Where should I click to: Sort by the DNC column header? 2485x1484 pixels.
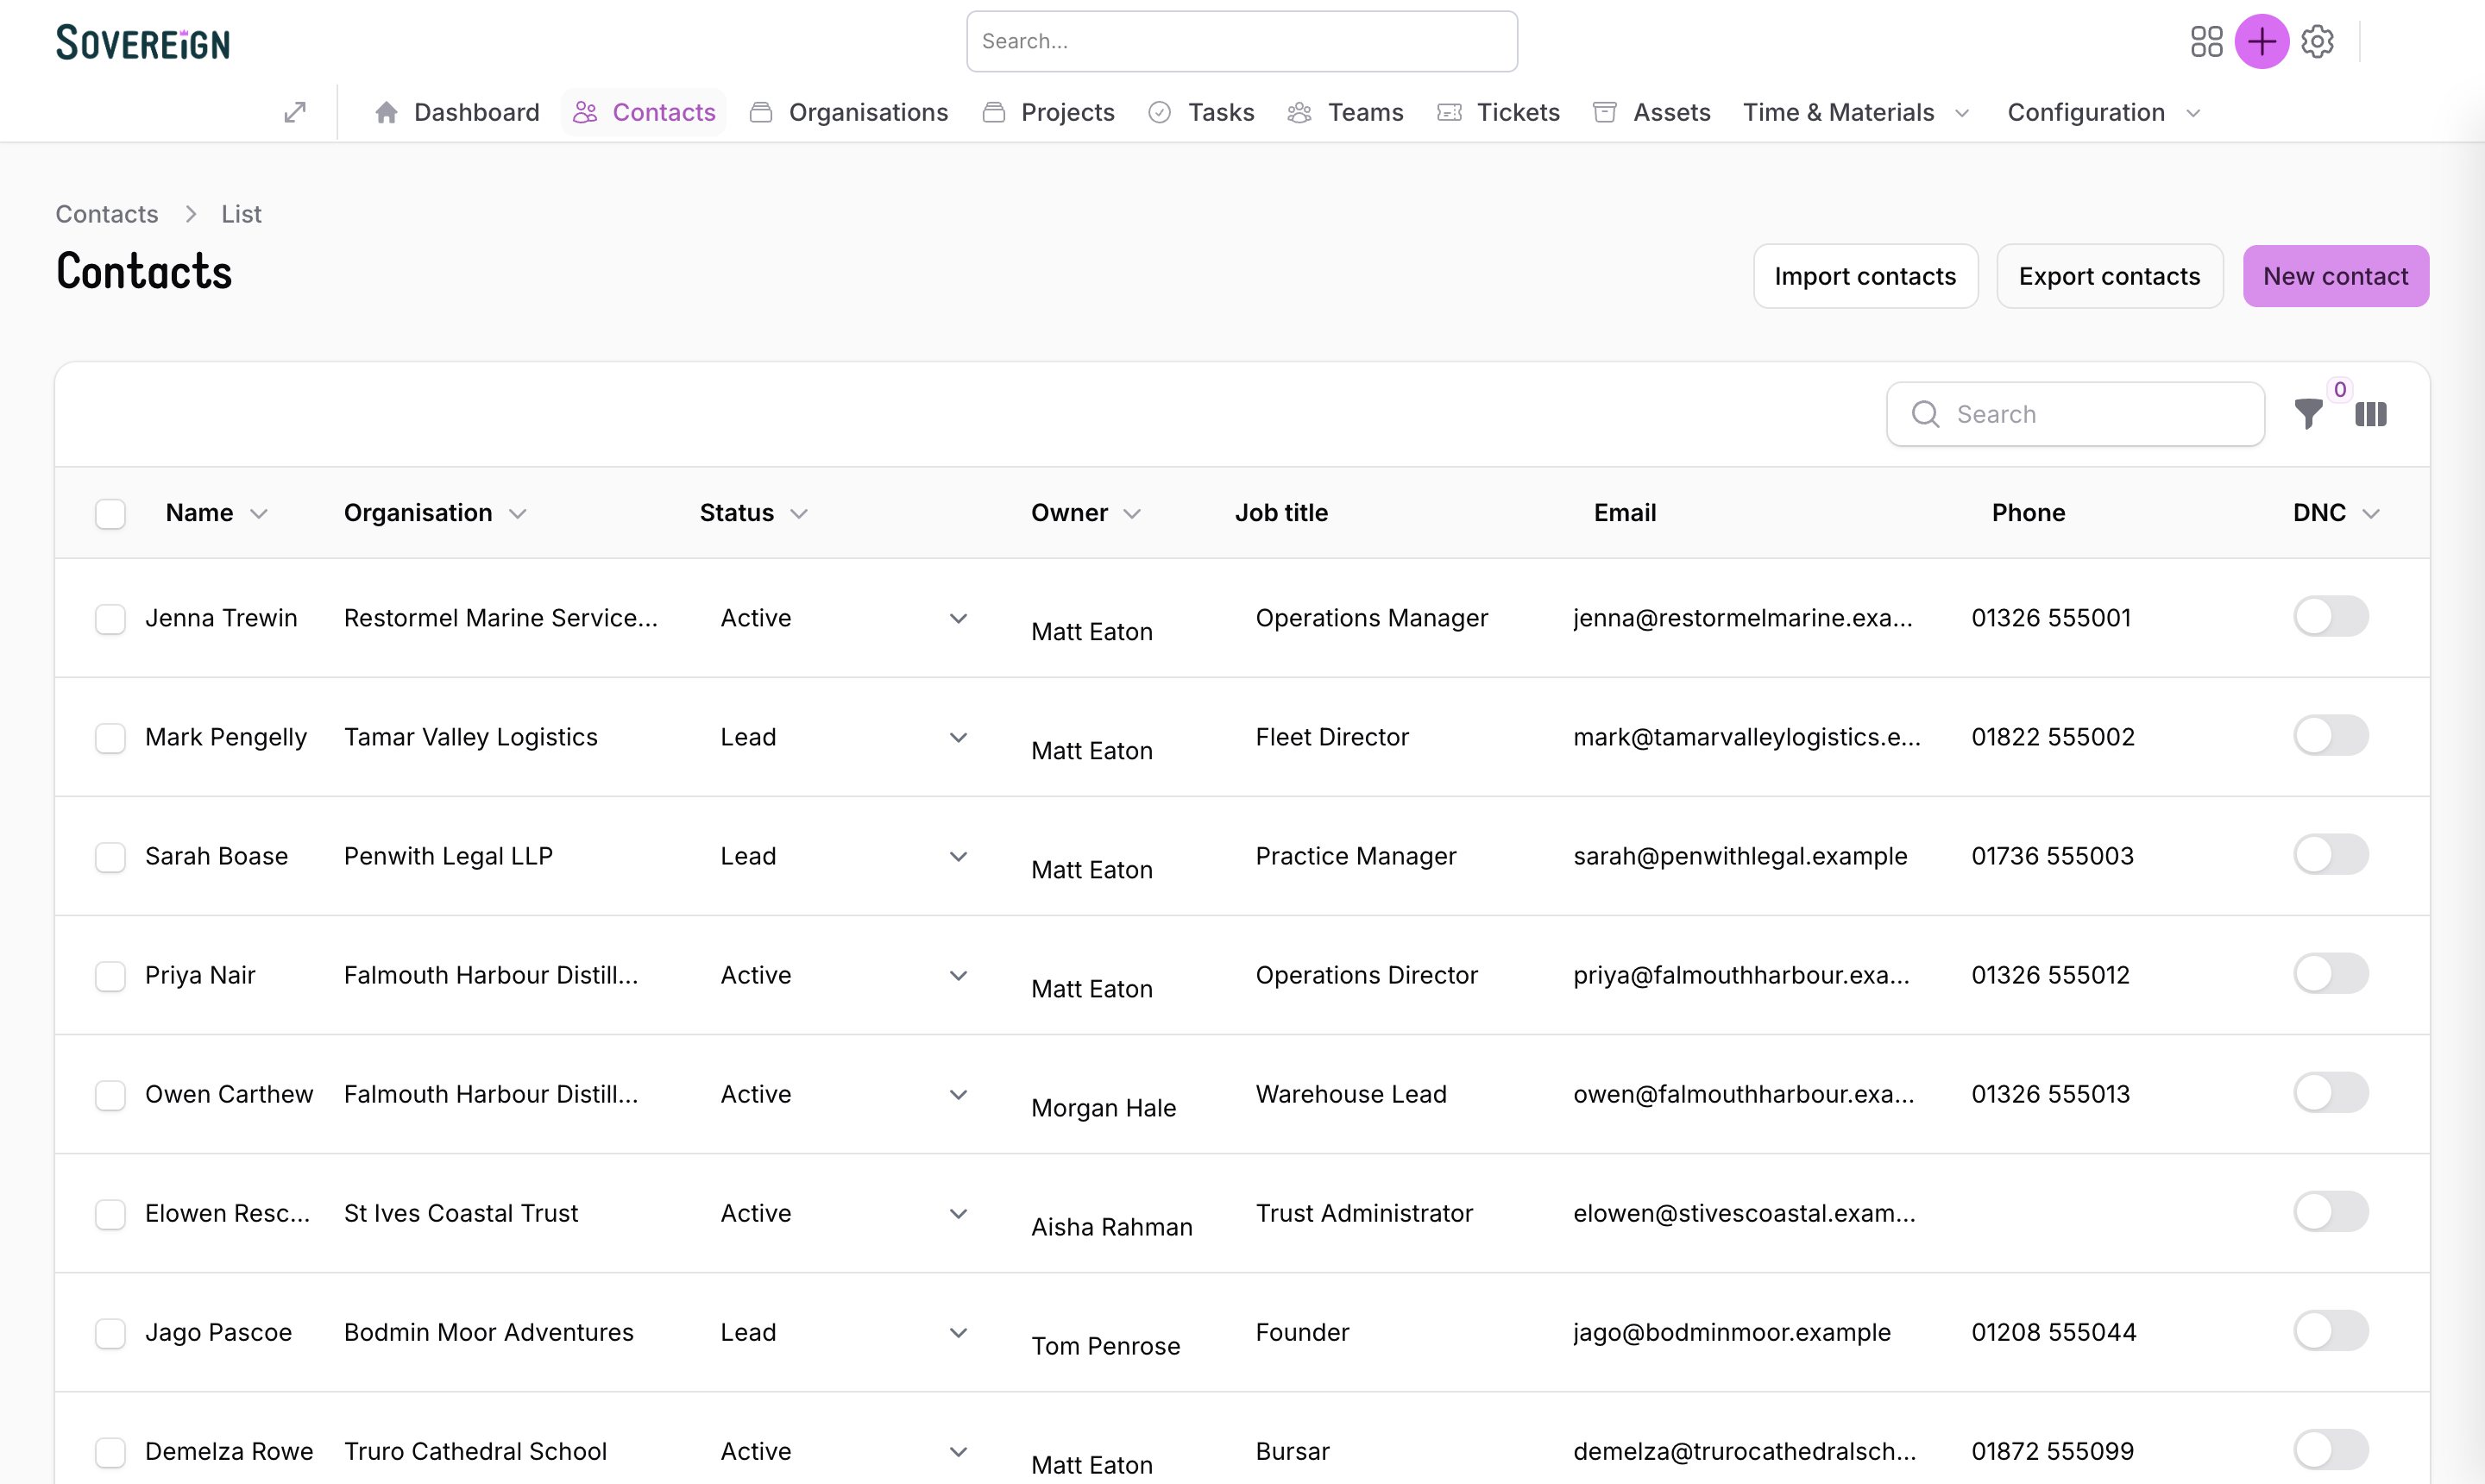[x=2336, y=513]
